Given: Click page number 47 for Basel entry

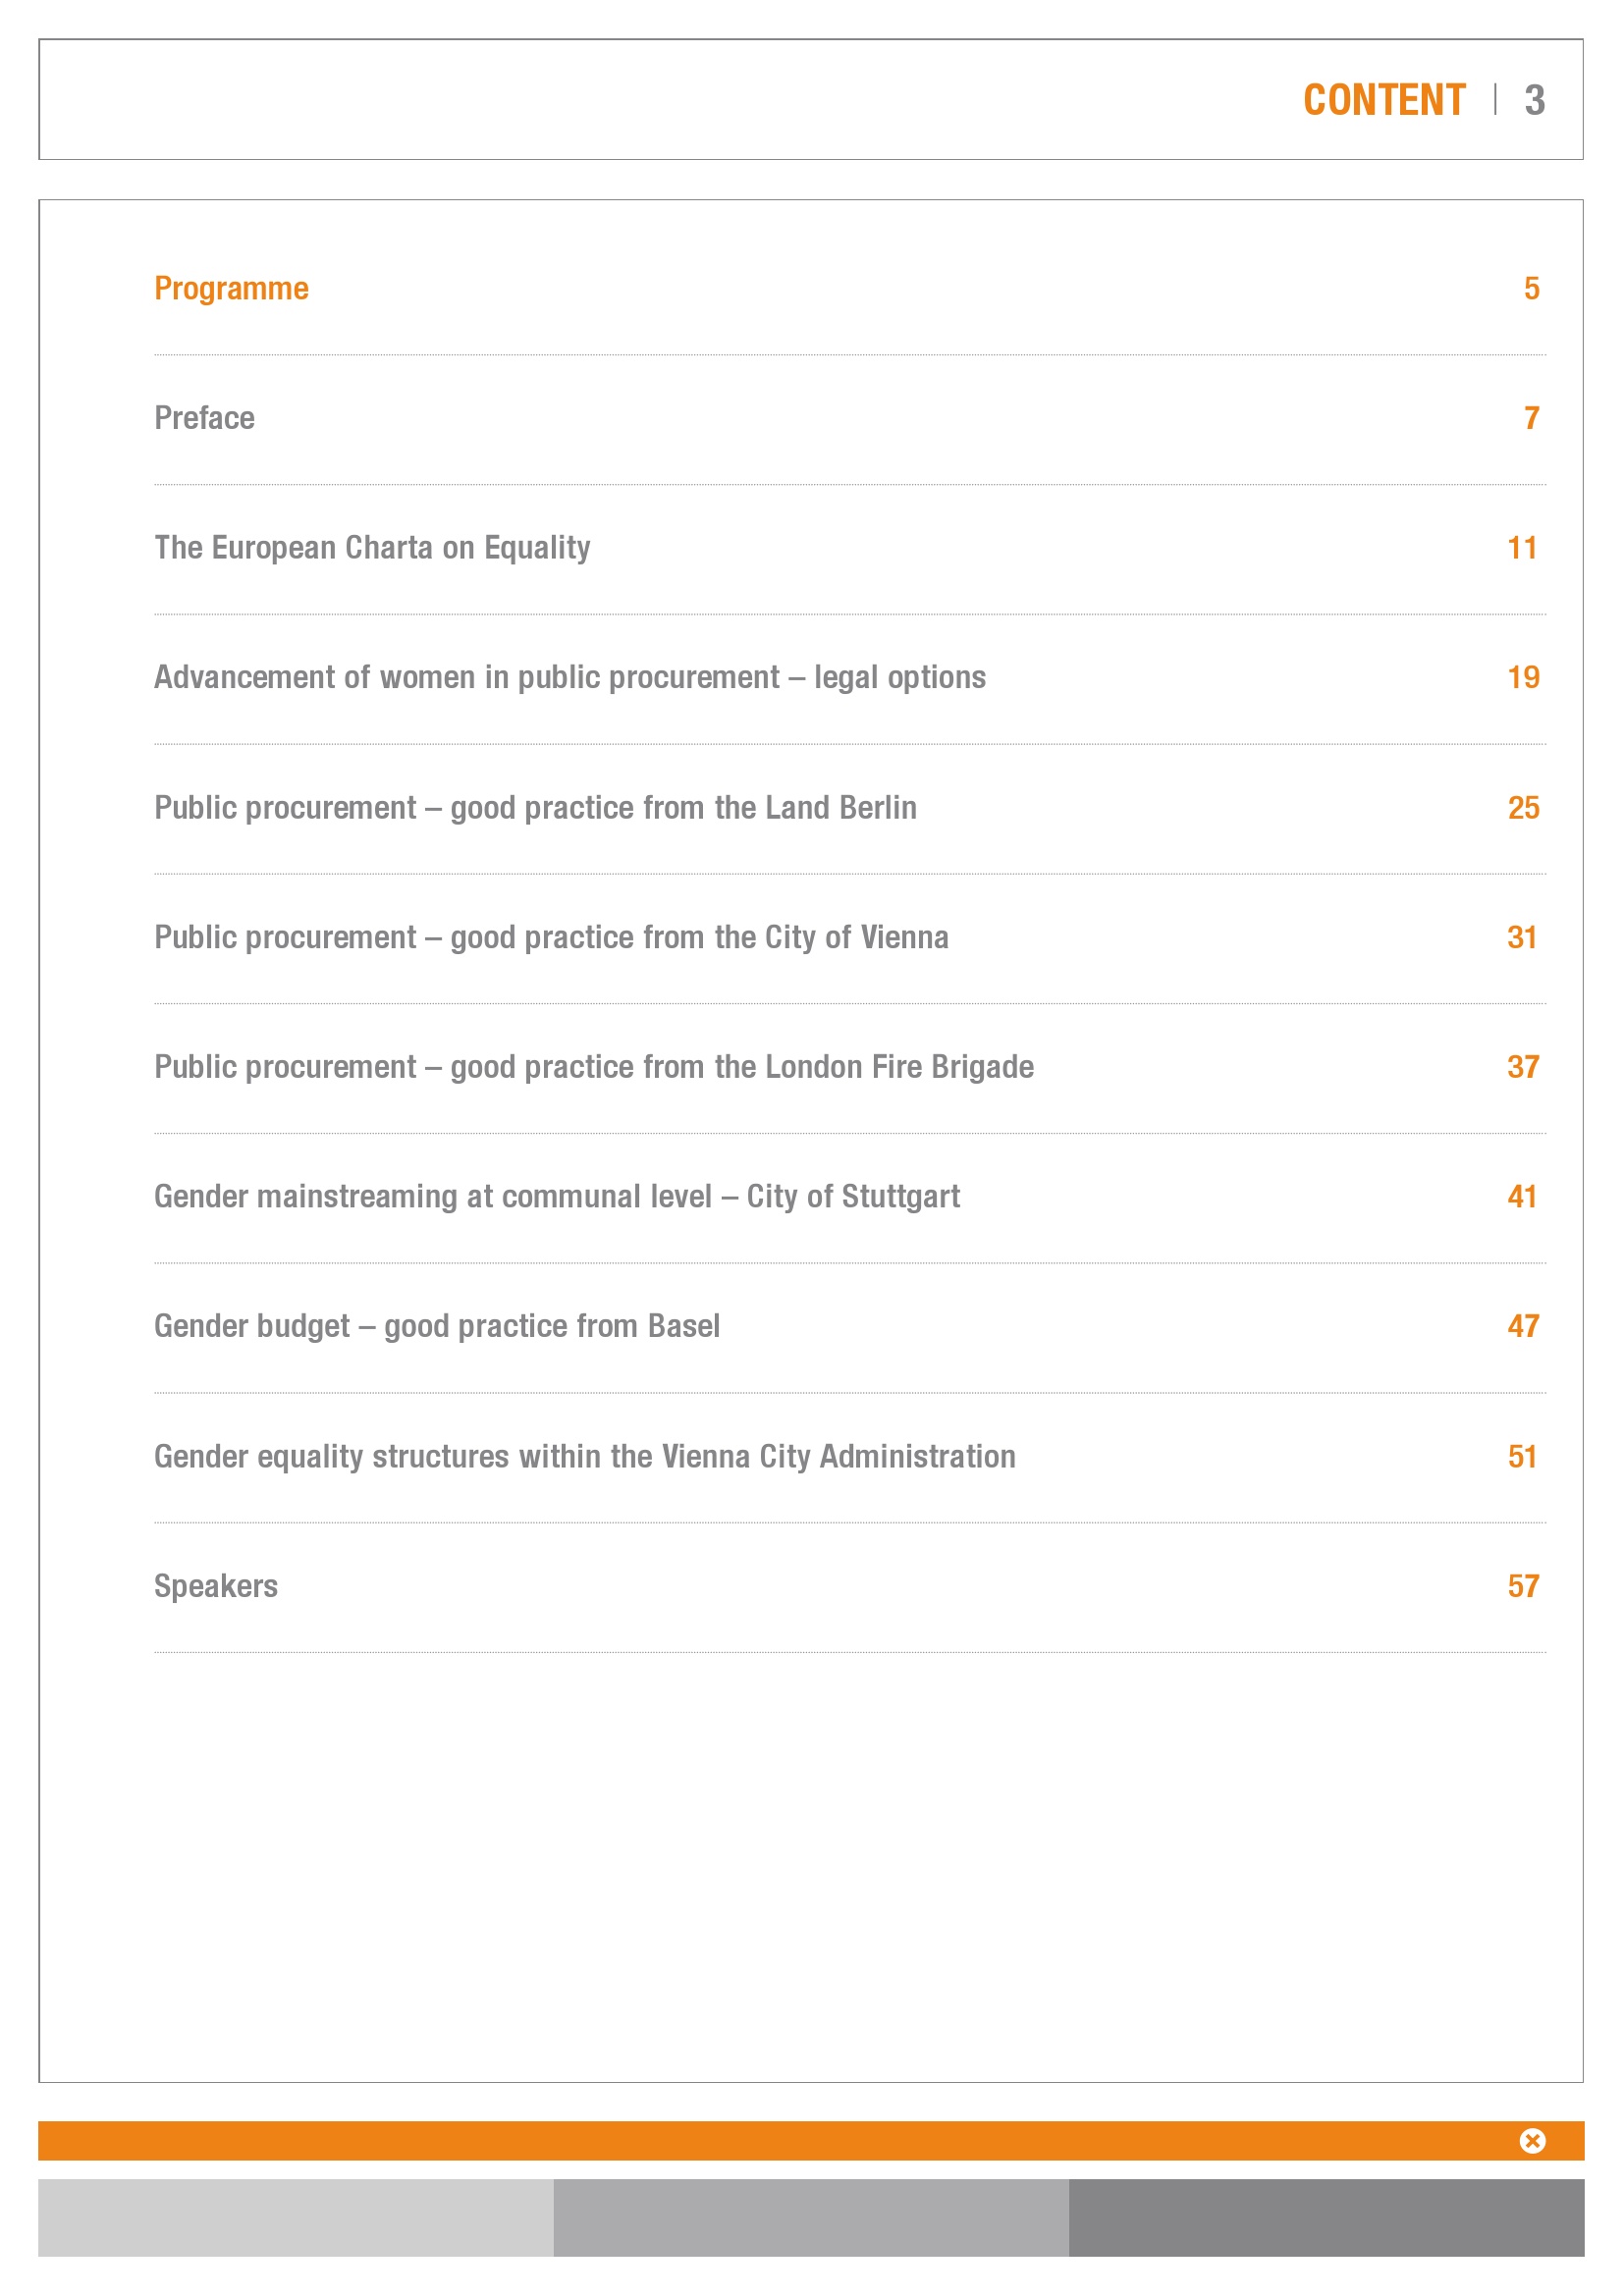Looking at the screenshot, I should pyautogui.click(x=1523, y=1326).
